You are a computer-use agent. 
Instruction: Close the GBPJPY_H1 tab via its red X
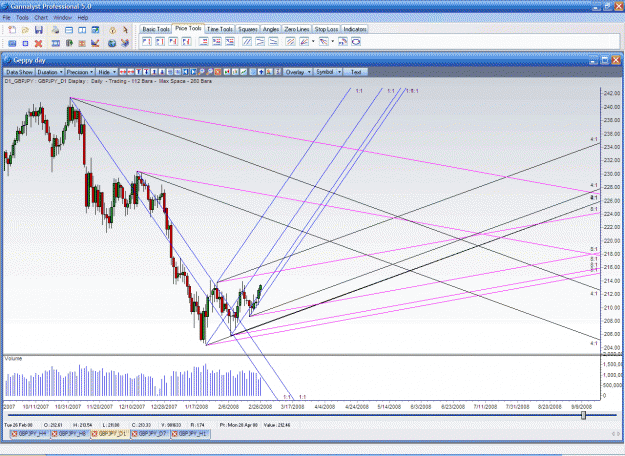(174, 434)
